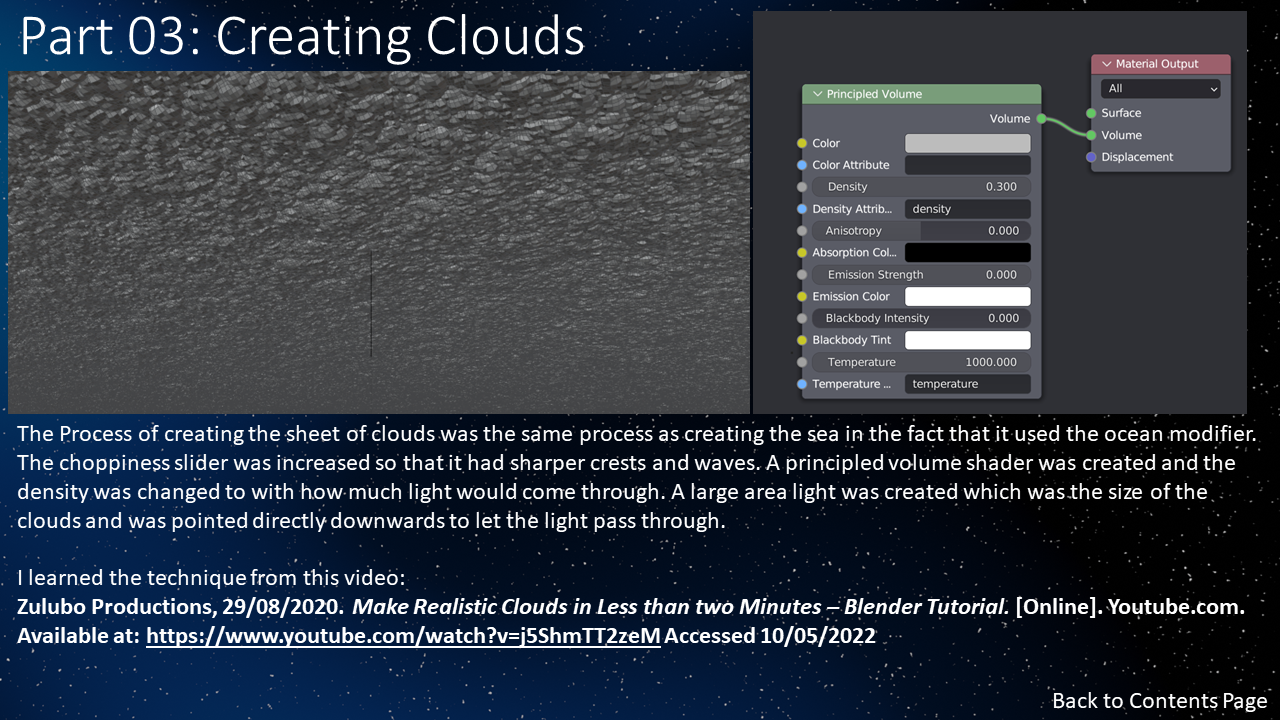Click the Volume output socket on Principled Volume
Image resolution: width=1280 pixels, height=720 pixels.
click(1041, 119)
